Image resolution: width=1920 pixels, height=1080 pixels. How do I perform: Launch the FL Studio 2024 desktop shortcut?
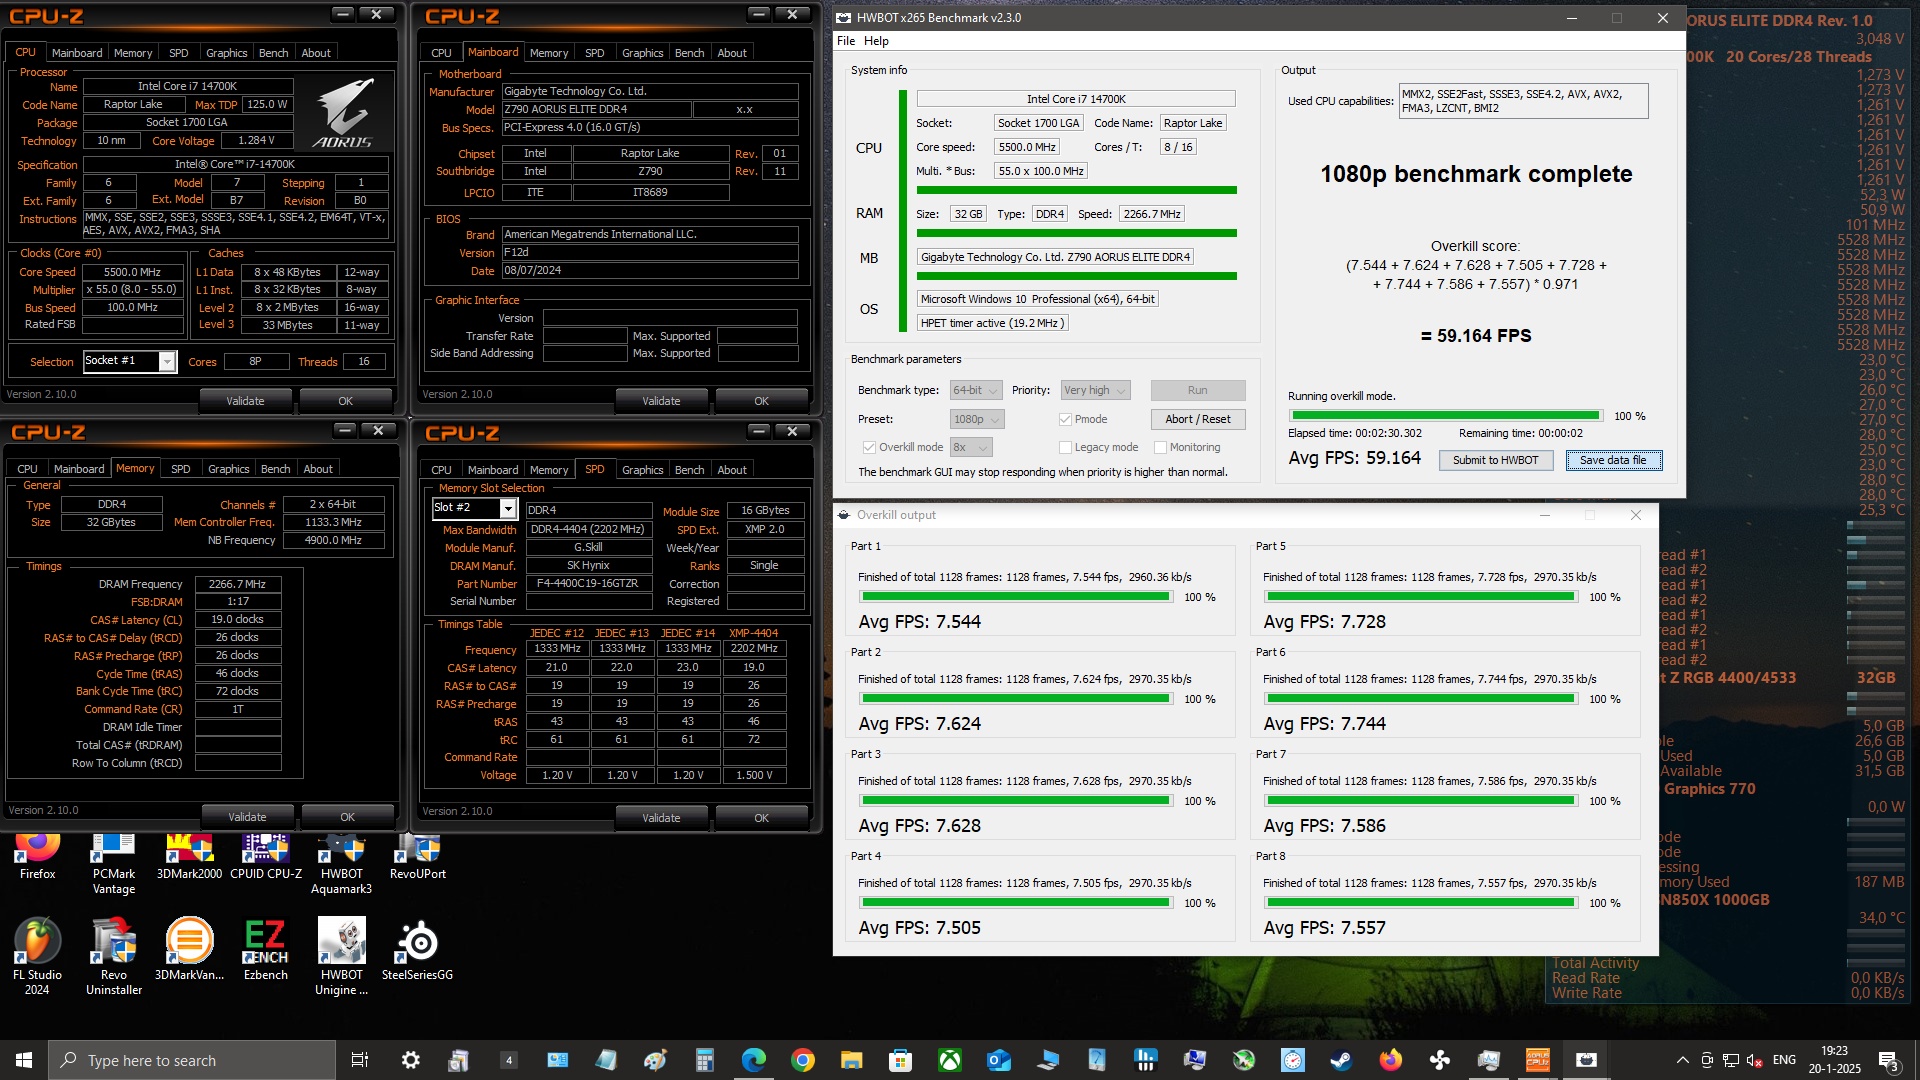[x=37, y=956]
